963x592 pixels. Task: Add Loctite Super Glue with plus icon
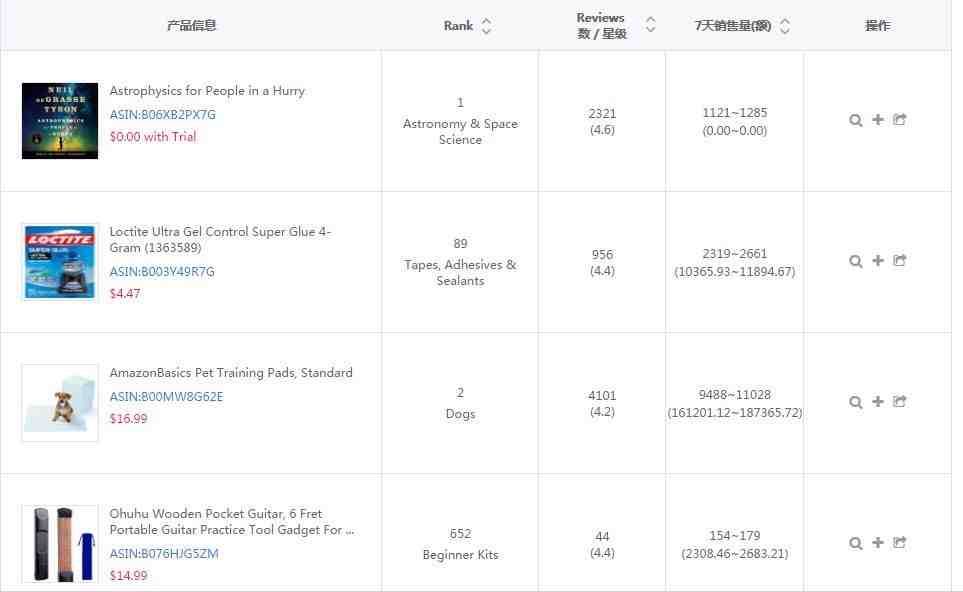[x=878, y=261]
